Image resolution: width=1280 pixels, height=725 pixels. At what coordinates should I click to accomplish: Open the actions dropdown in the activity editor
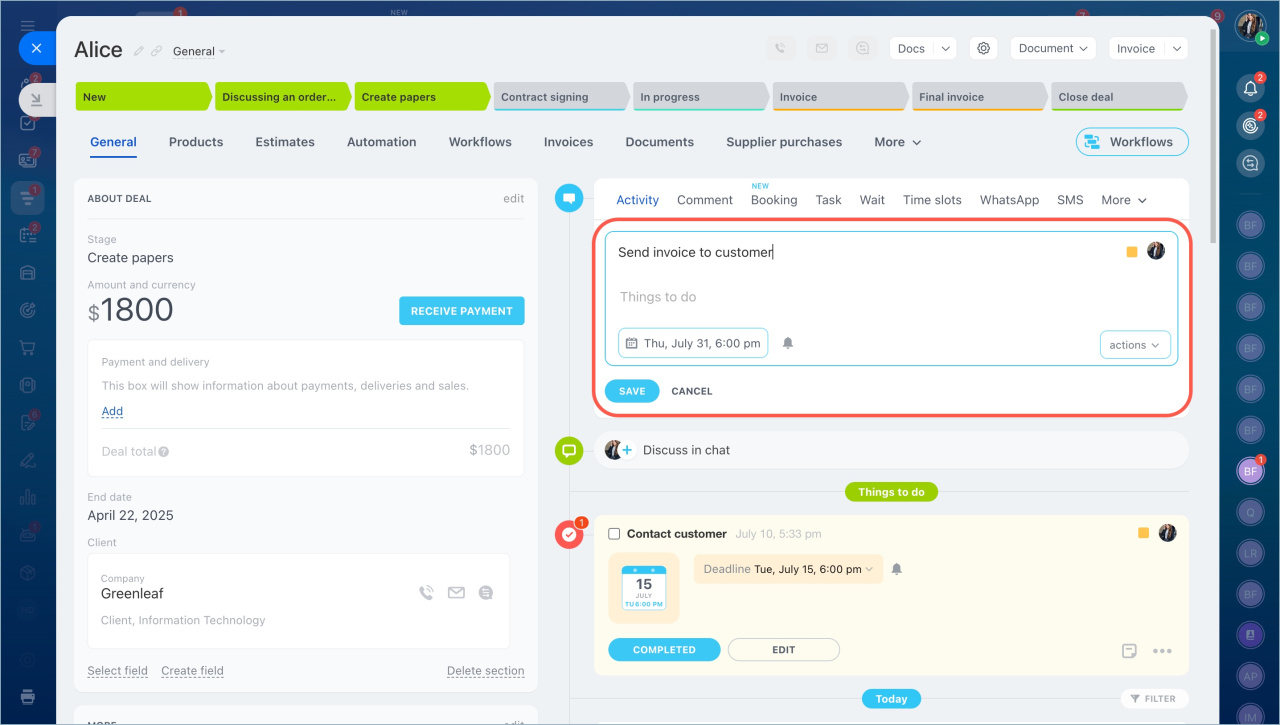(x=1134, y=345)
